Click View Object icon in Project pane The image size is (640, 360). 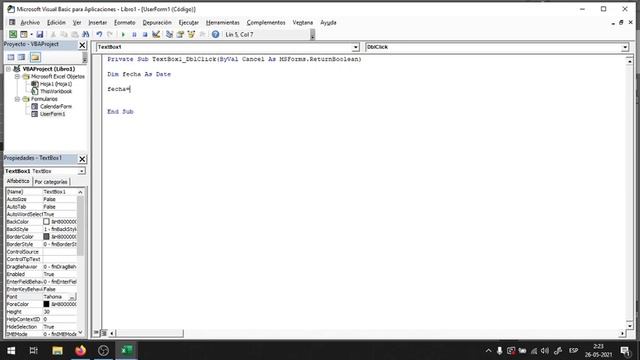click(x=22, y=57)
